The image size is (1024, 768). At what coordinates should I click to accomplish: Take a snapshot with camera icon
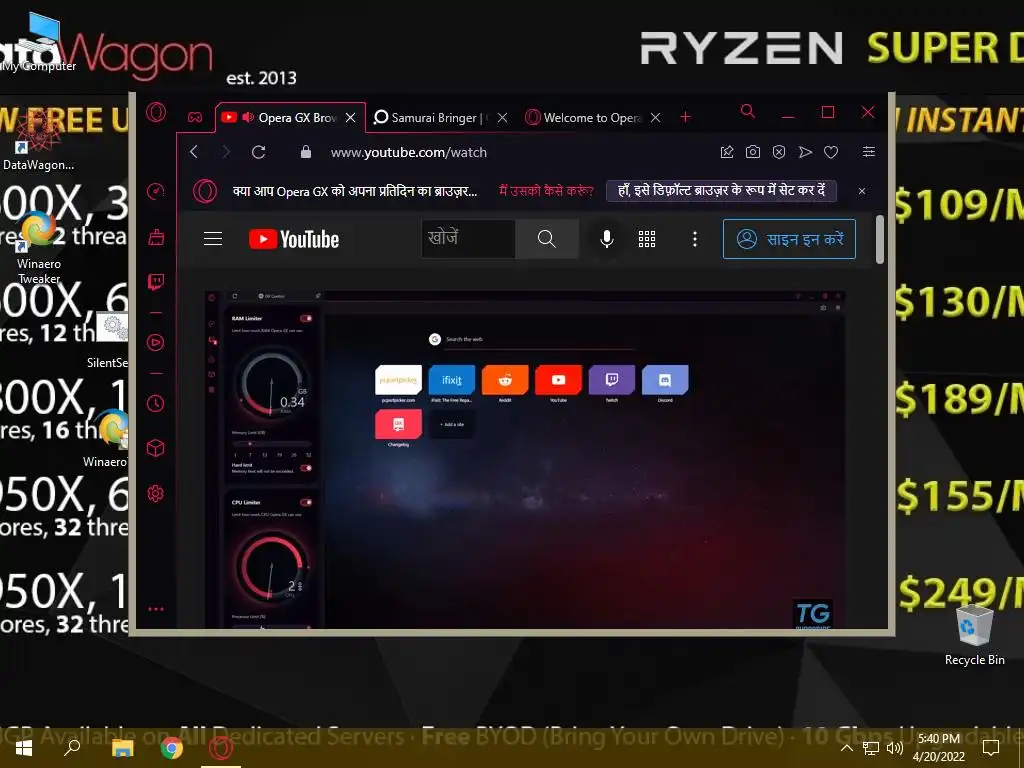pyautogui.click(x=753, y=152)
